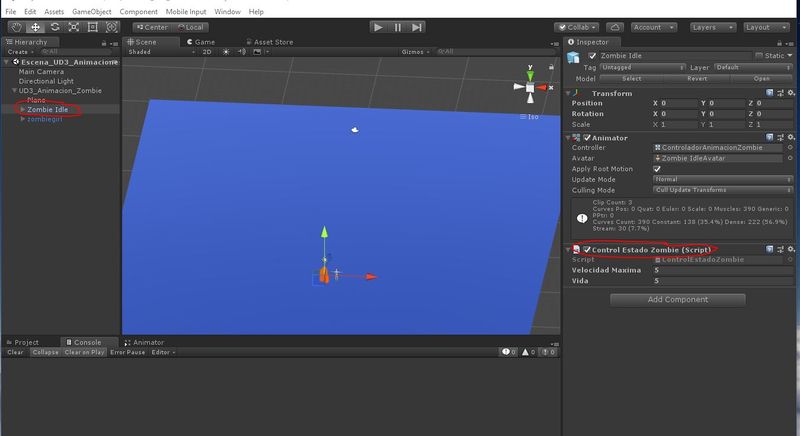Open Culling Mode dropdown

[x=722, y=190]
